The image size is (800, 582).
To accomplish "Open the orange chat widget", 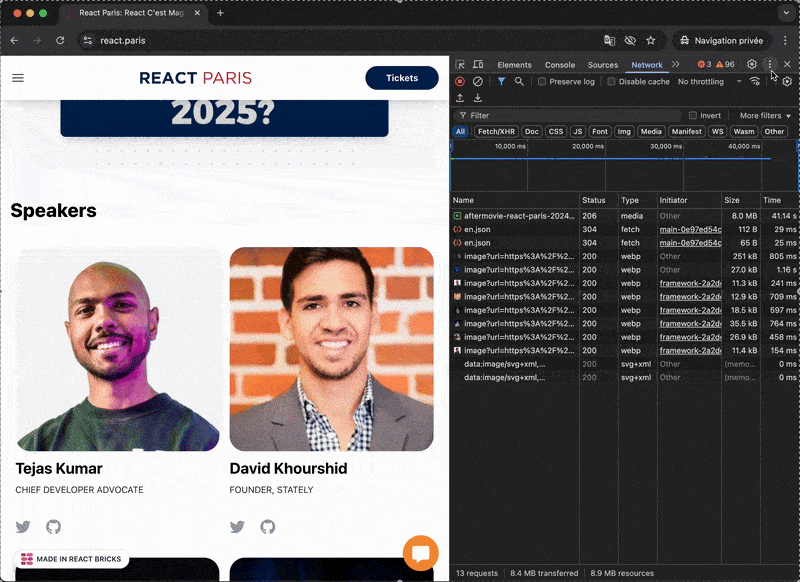I will pos(420,553).
